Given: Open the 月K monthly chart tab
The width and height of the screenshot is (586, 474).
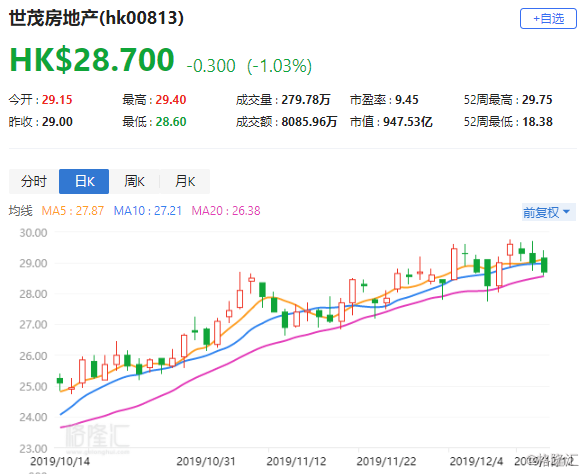Looking at the screenshot, I should click(x=185, y=181).
